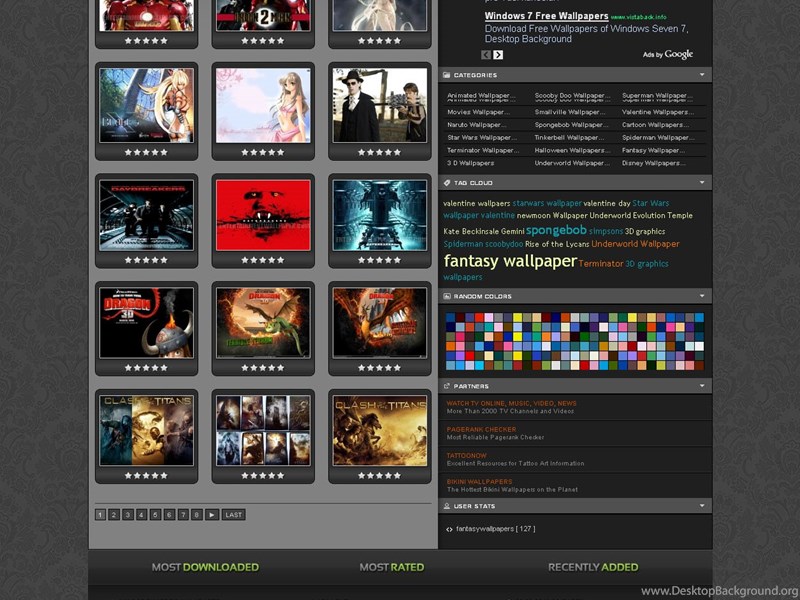Rate the red Daybreakers wallpaper stars

(263, 260)
